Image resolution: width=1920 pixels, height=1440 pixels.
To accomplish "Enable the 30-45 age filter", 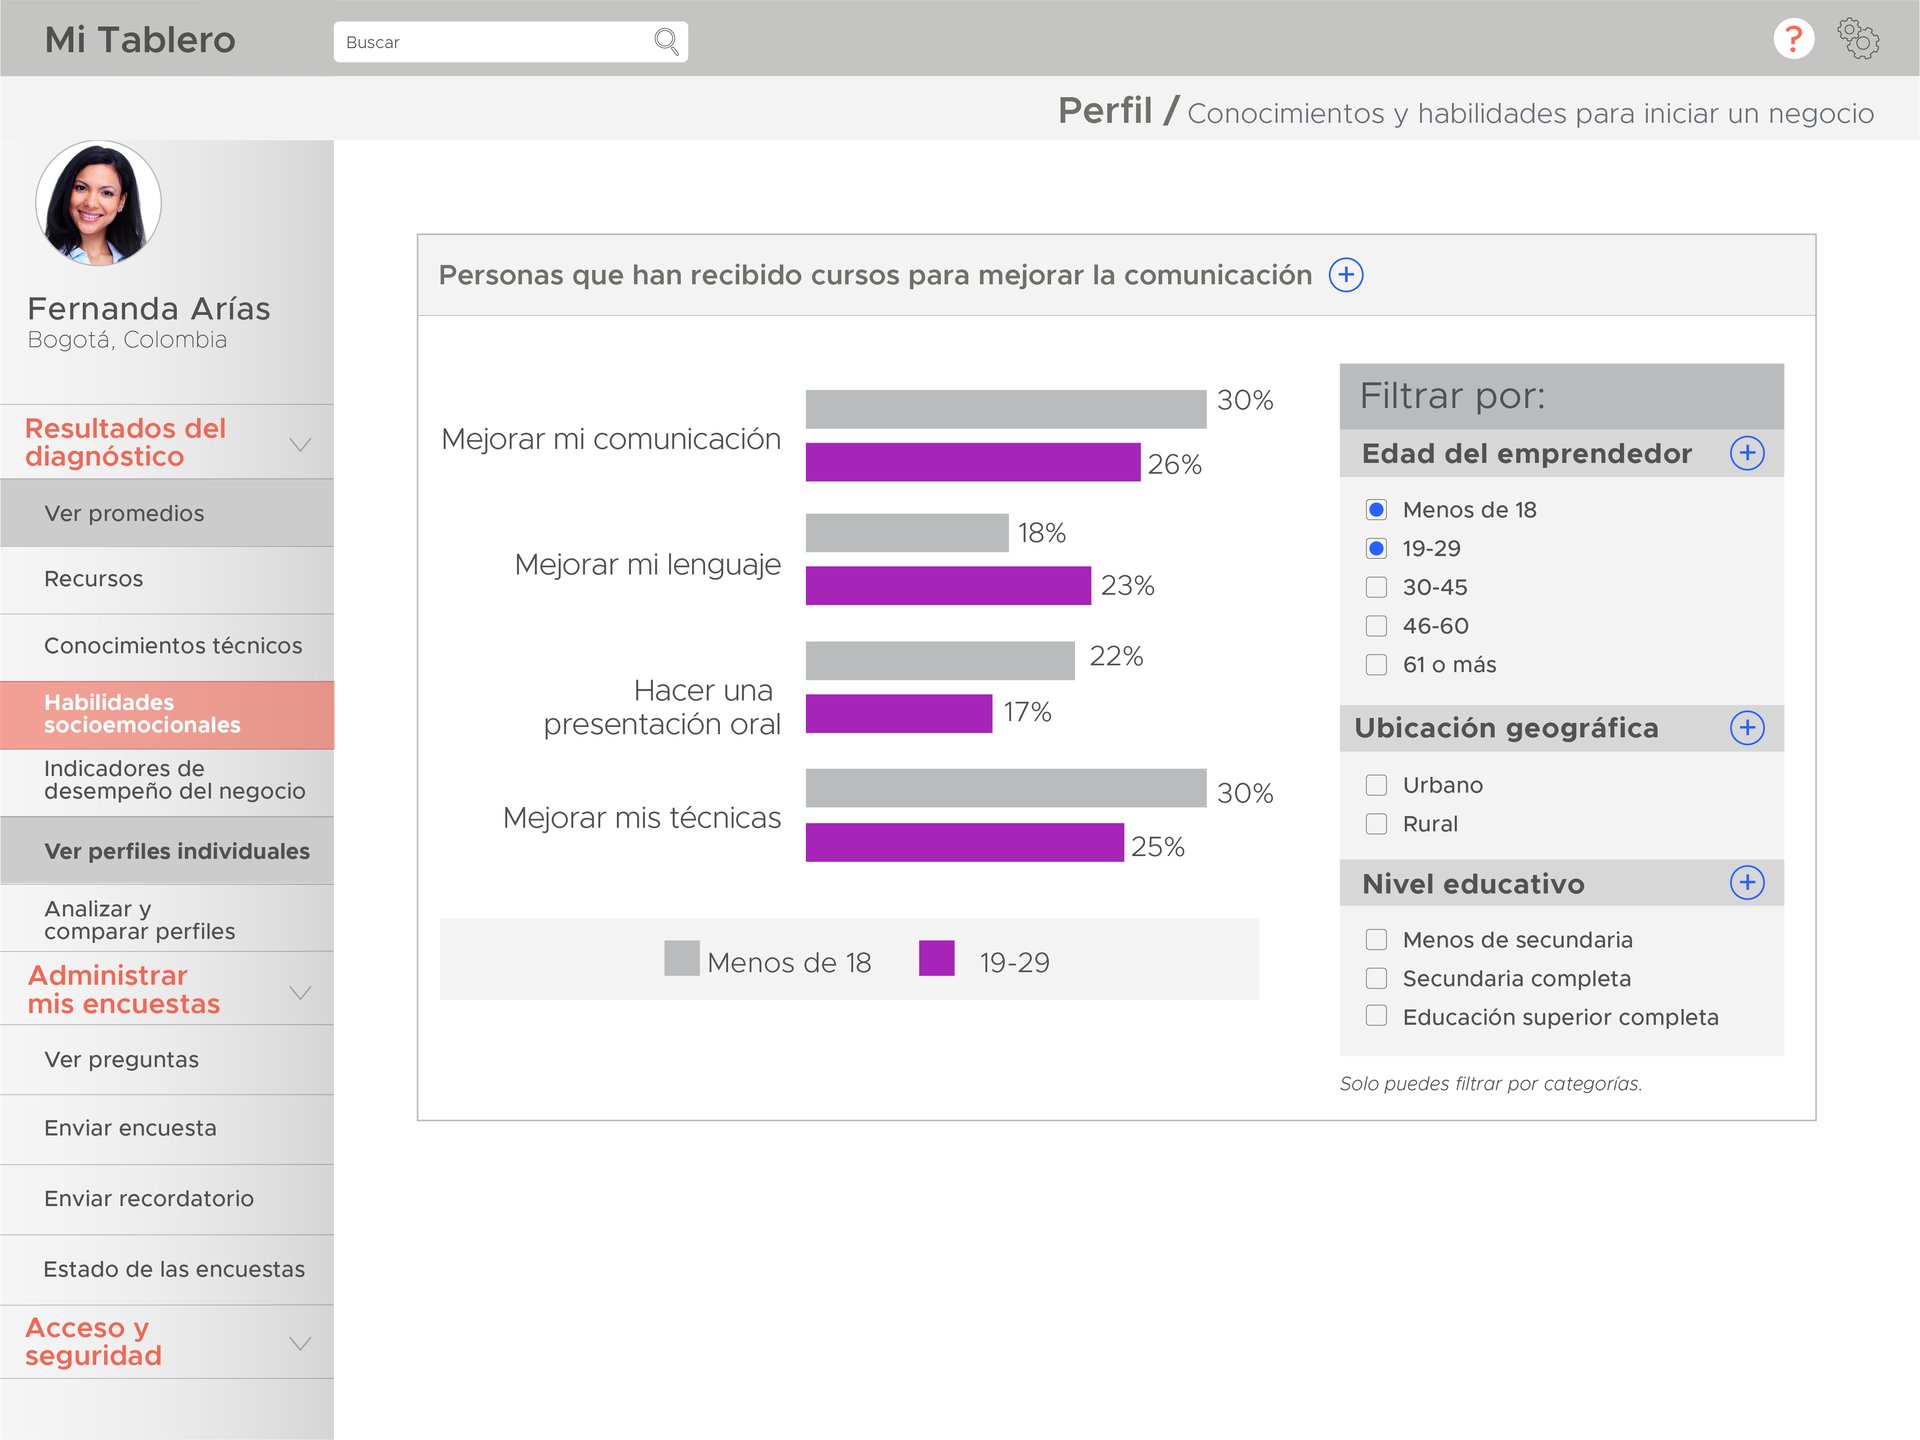I will pyautogui.click(x=1377, y=587).
